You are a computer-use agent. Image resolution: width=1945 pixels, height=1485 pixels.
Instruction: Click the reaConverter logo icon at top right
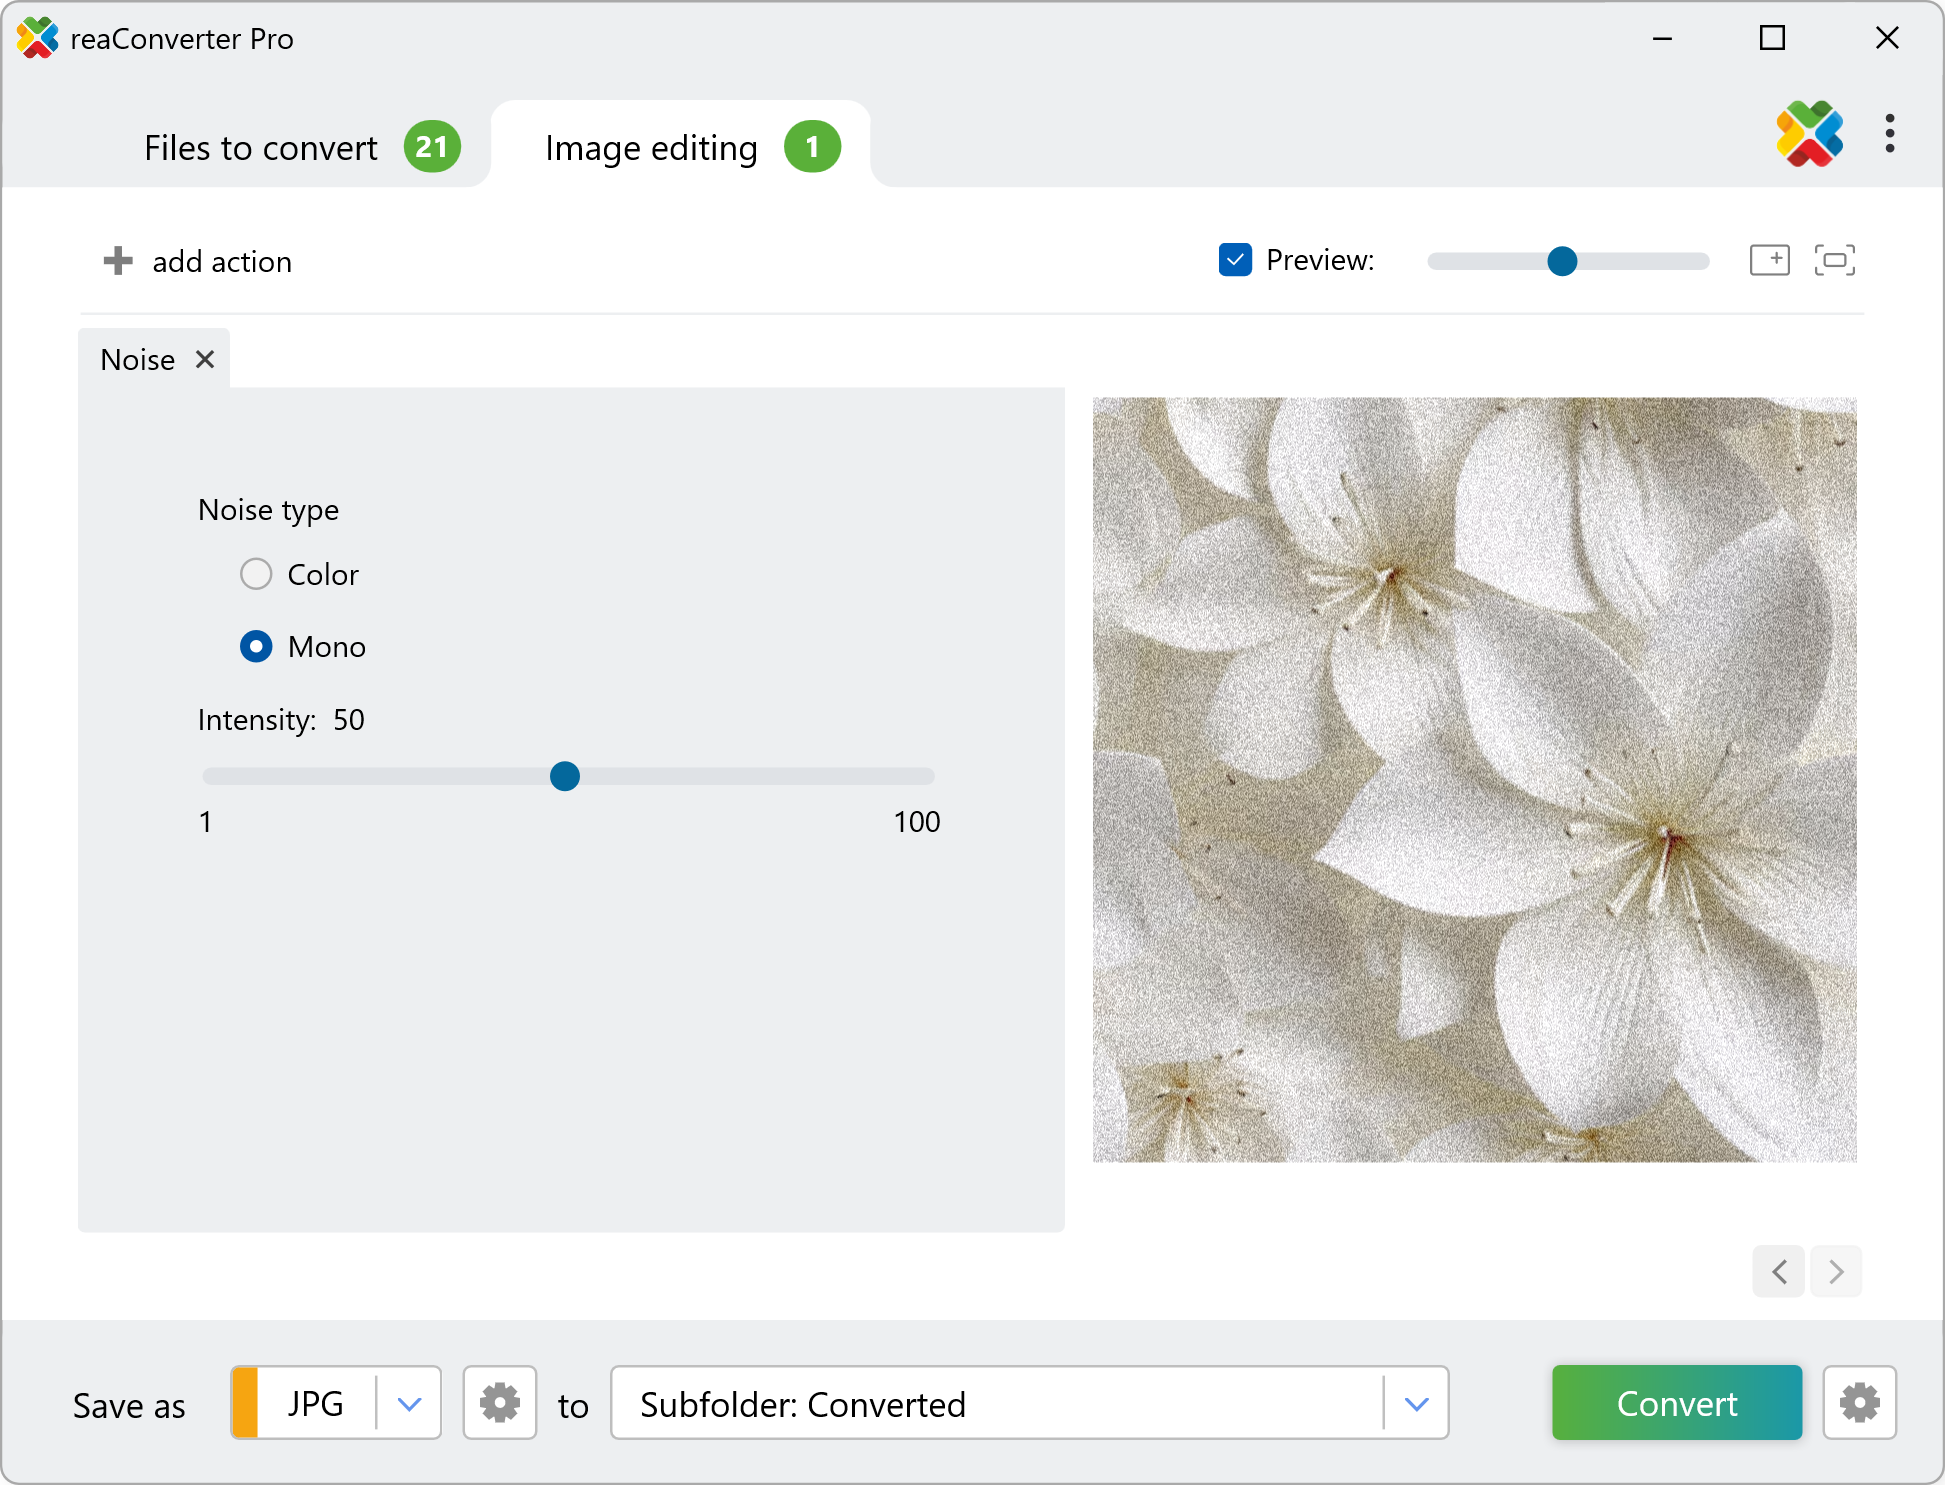pos(1809,134)
